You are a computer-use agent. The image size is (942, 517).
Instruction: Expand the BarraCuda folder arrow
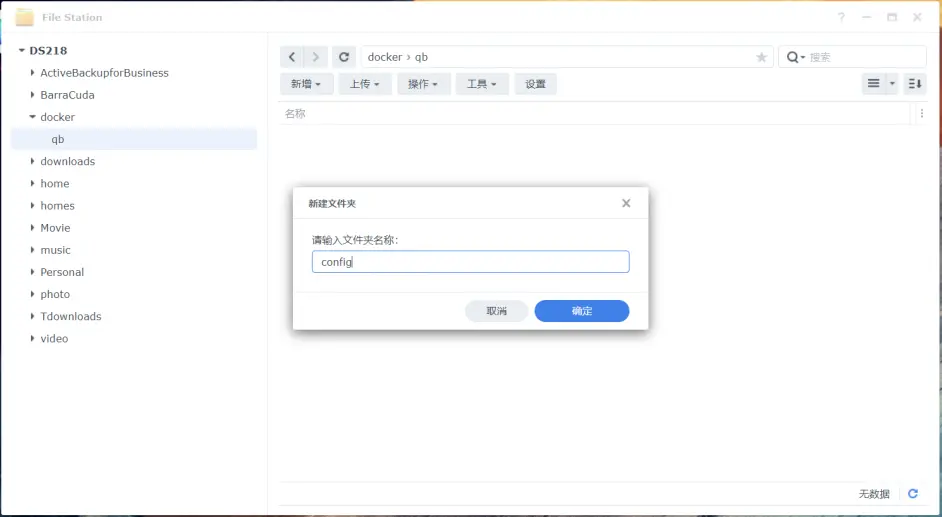point(32,95)
